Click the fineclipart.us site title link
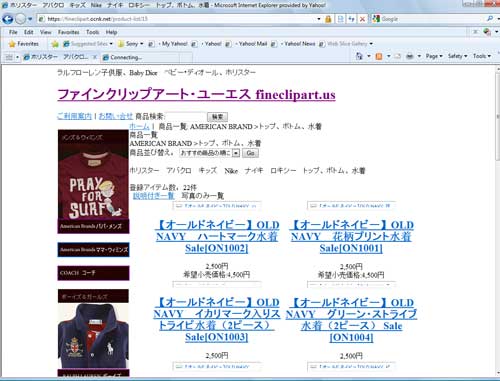Image resolution: width=500 pixels, height=381 pixels. pyautogui.click(x=196, y=95)
